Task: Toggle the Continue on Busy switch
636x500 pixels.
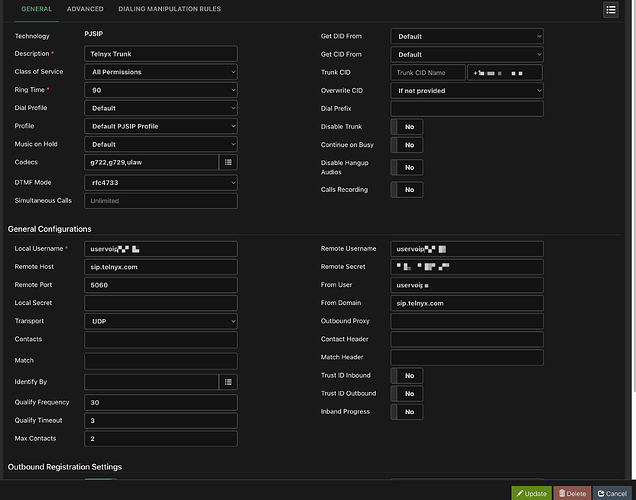Action: (x=407, y=145)
